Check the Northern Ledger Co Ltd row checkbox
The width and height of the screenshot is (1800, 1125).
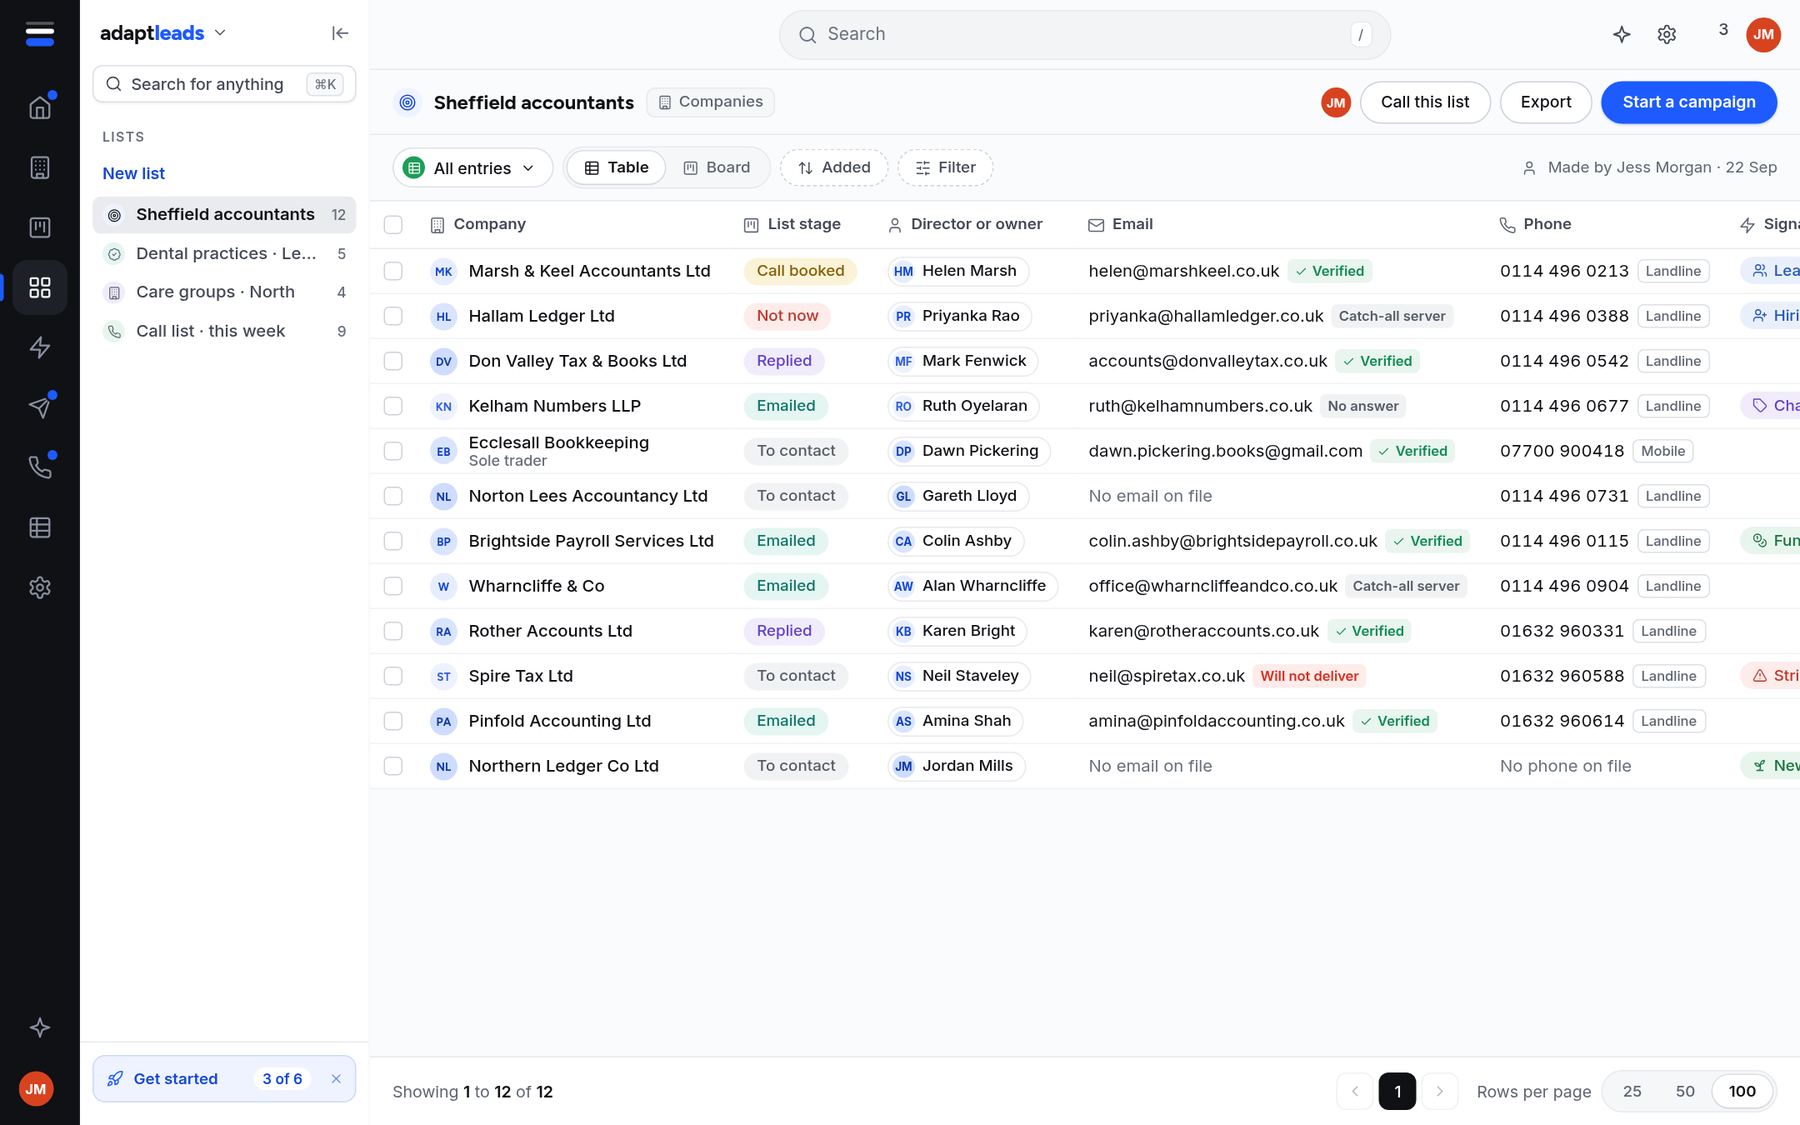coord(393,766)
